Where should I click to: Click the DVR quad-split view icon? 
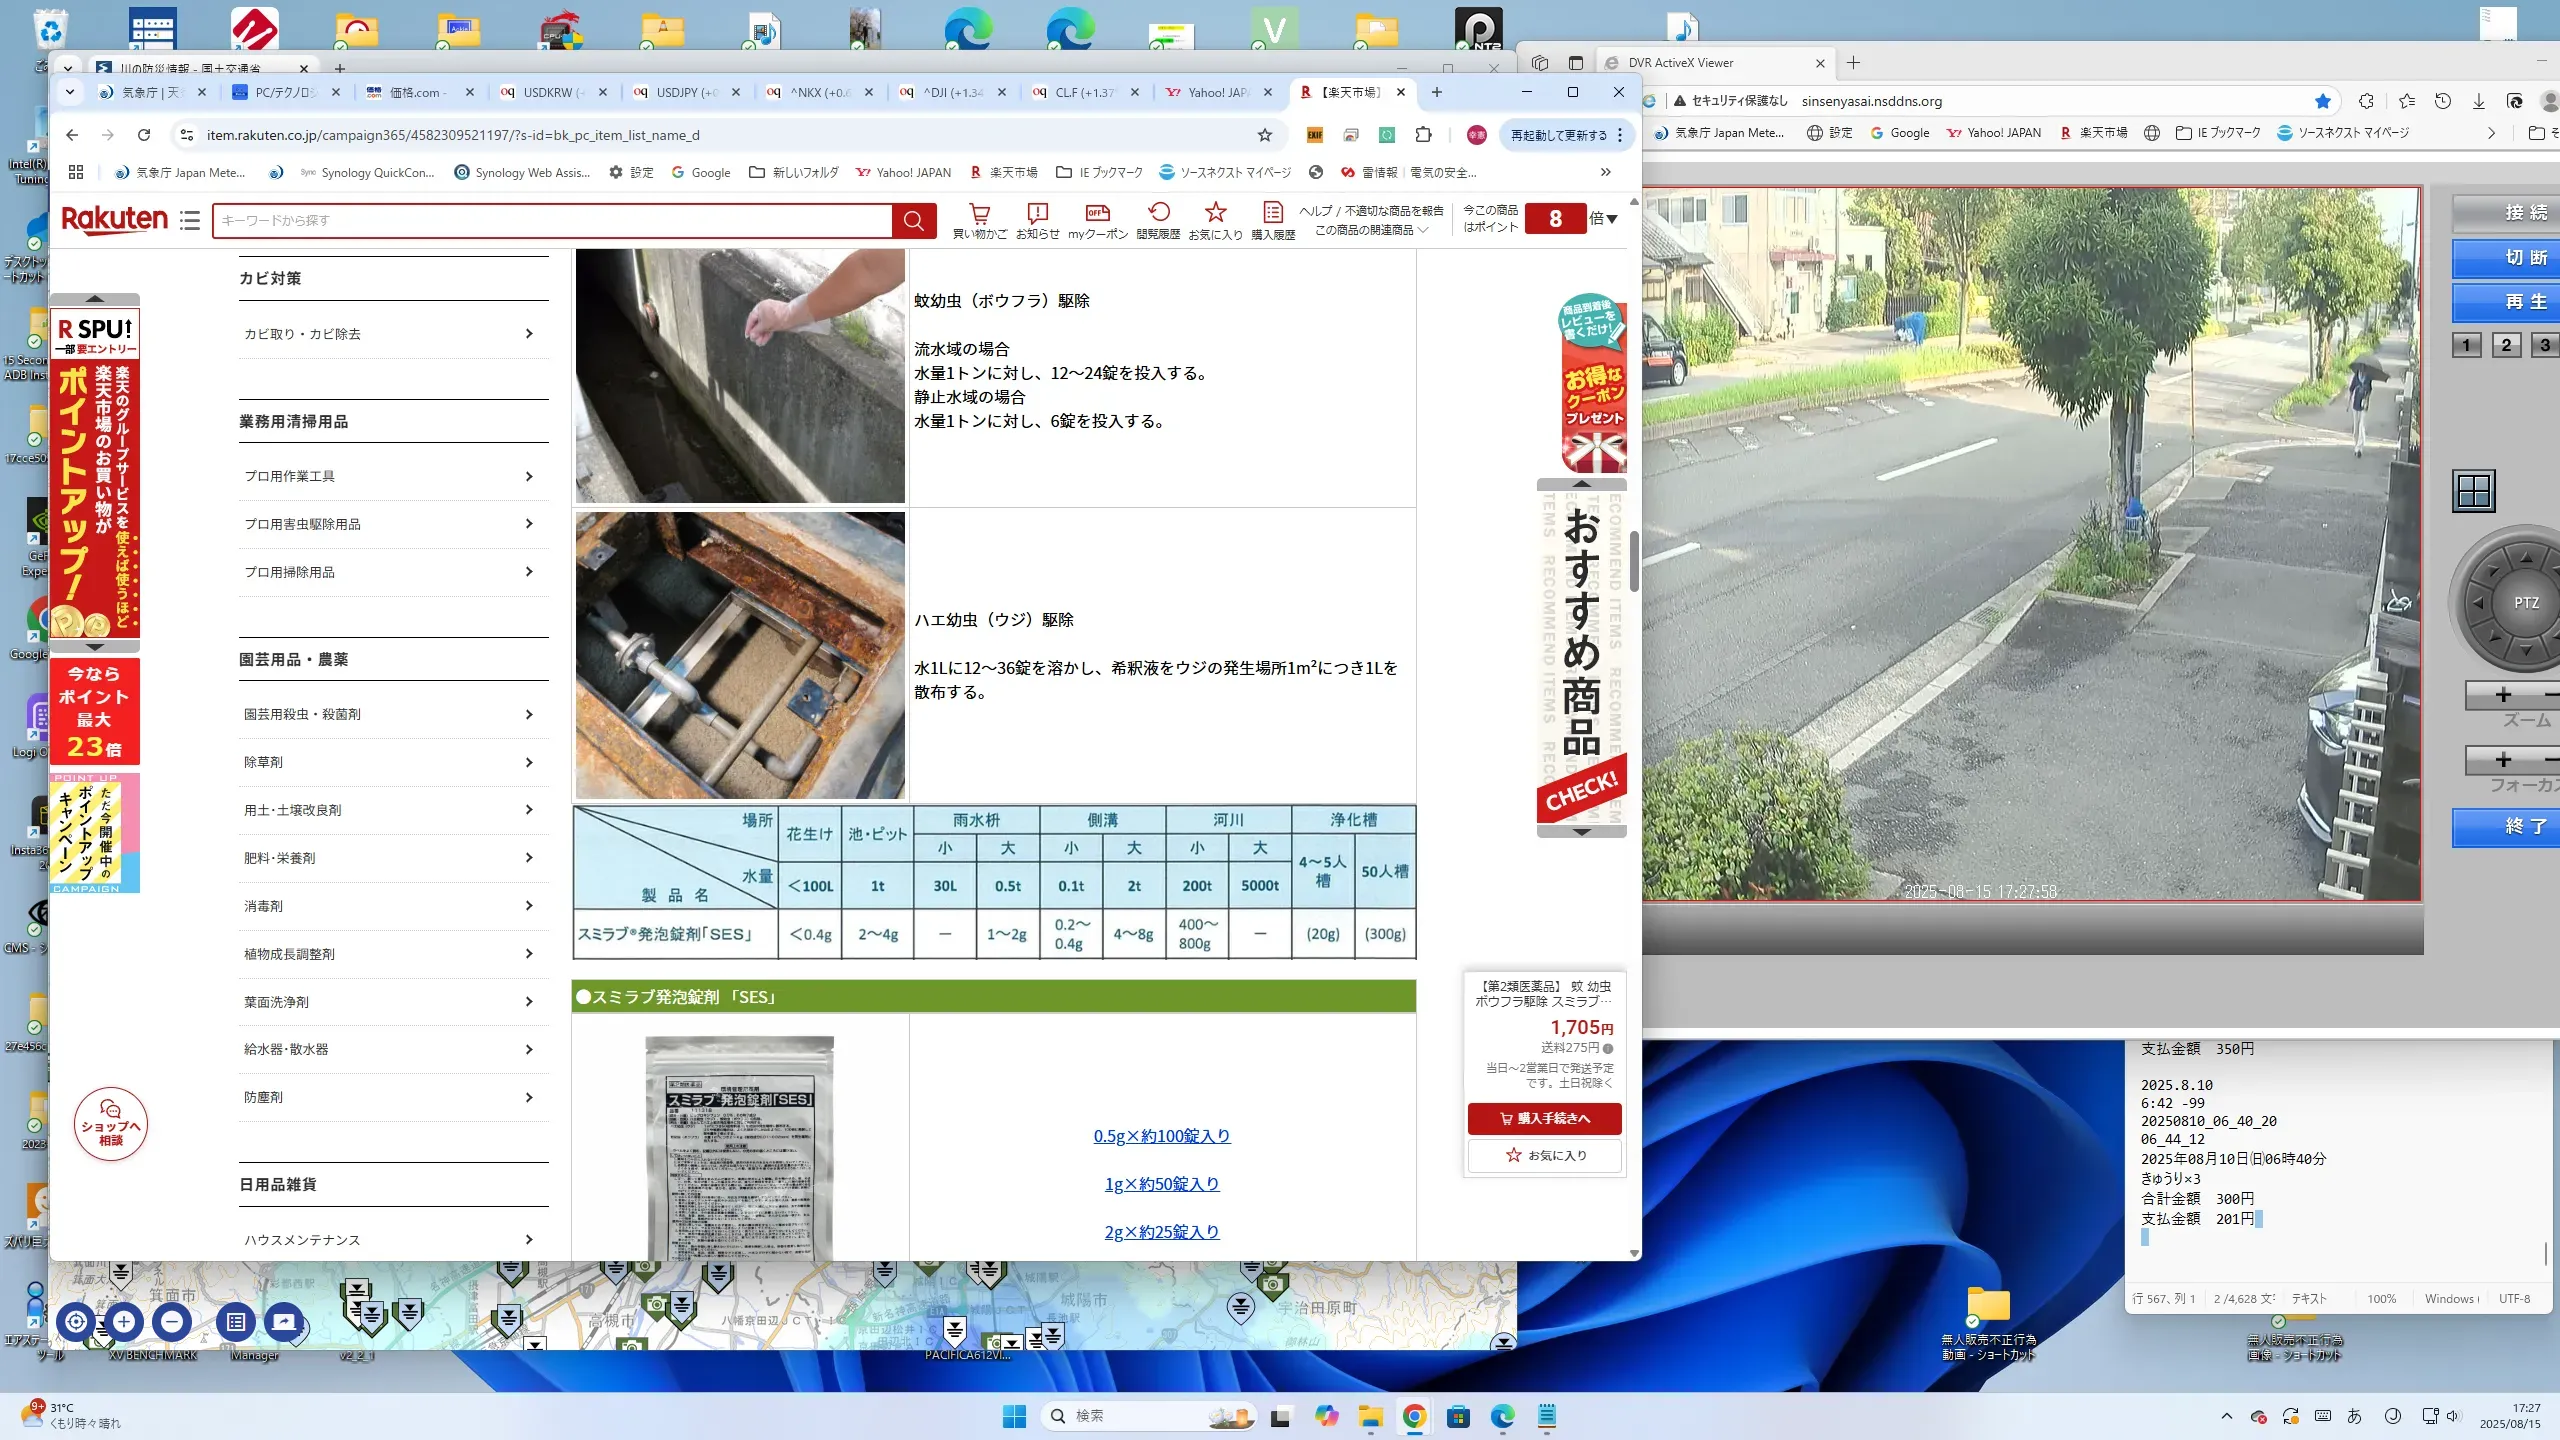[x=2473, y=491]
